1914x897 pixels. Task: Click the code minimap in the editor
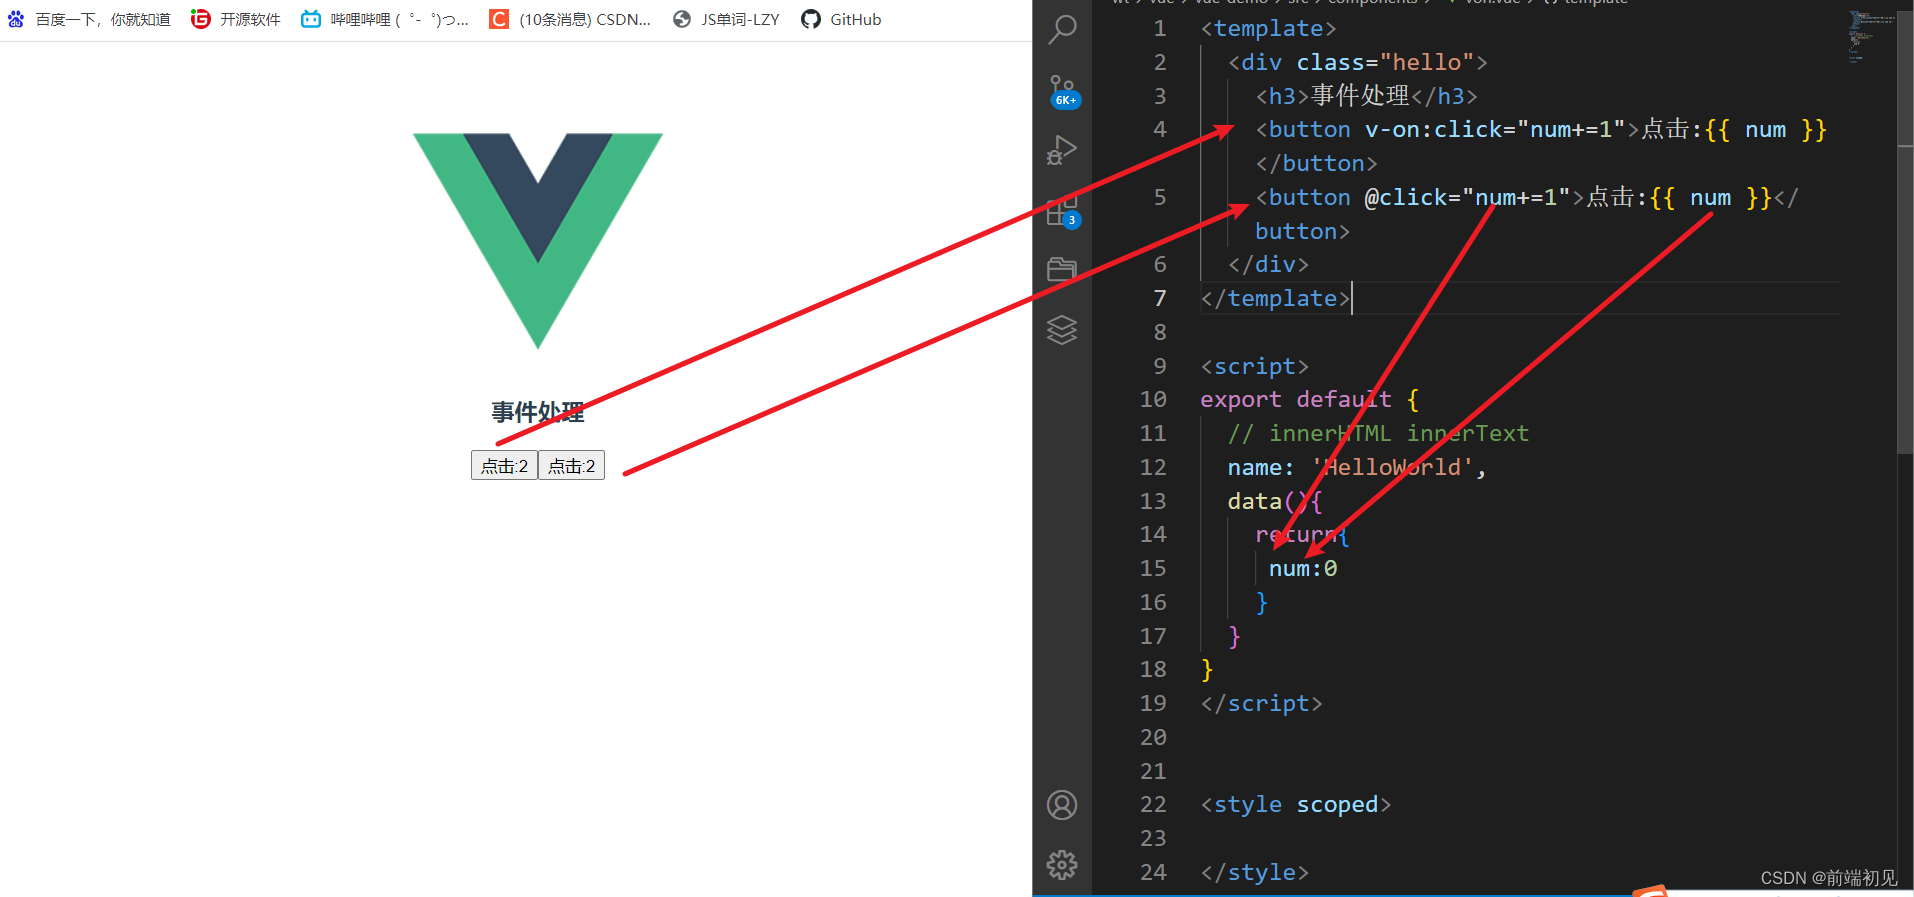1870,38
